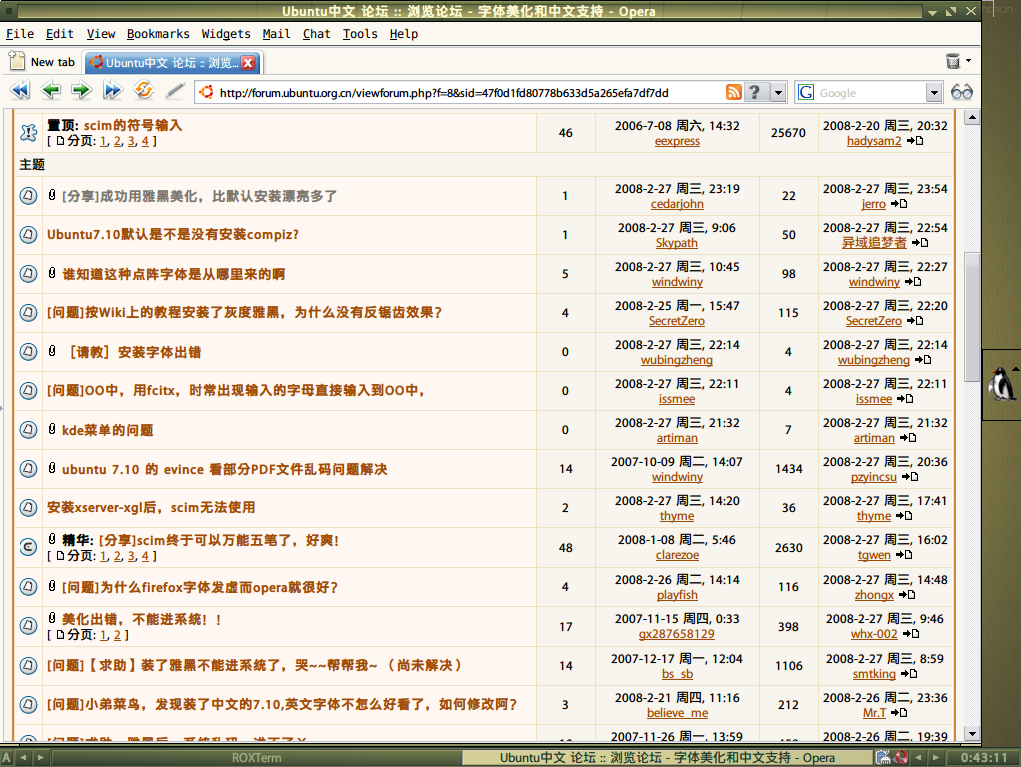This screenshot has height=767, width=1021.
Task: Click the Fast Forward navigation button
Action: click(x=113, y=90)
